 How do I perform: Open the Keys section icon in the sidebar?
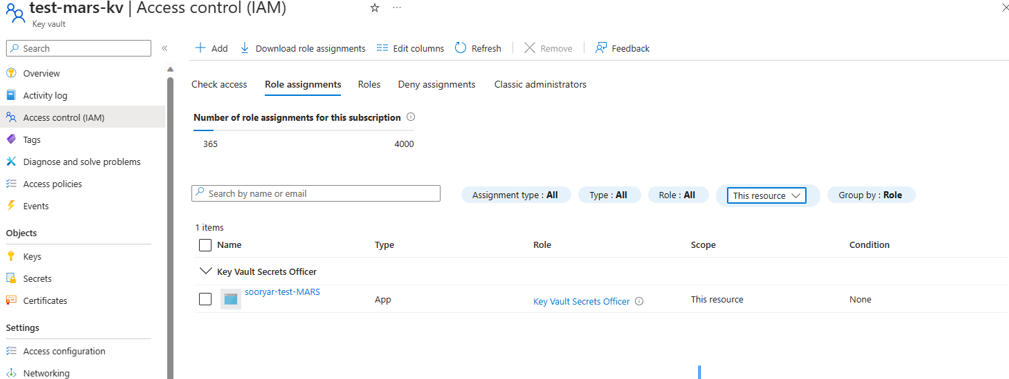[10, 256]
